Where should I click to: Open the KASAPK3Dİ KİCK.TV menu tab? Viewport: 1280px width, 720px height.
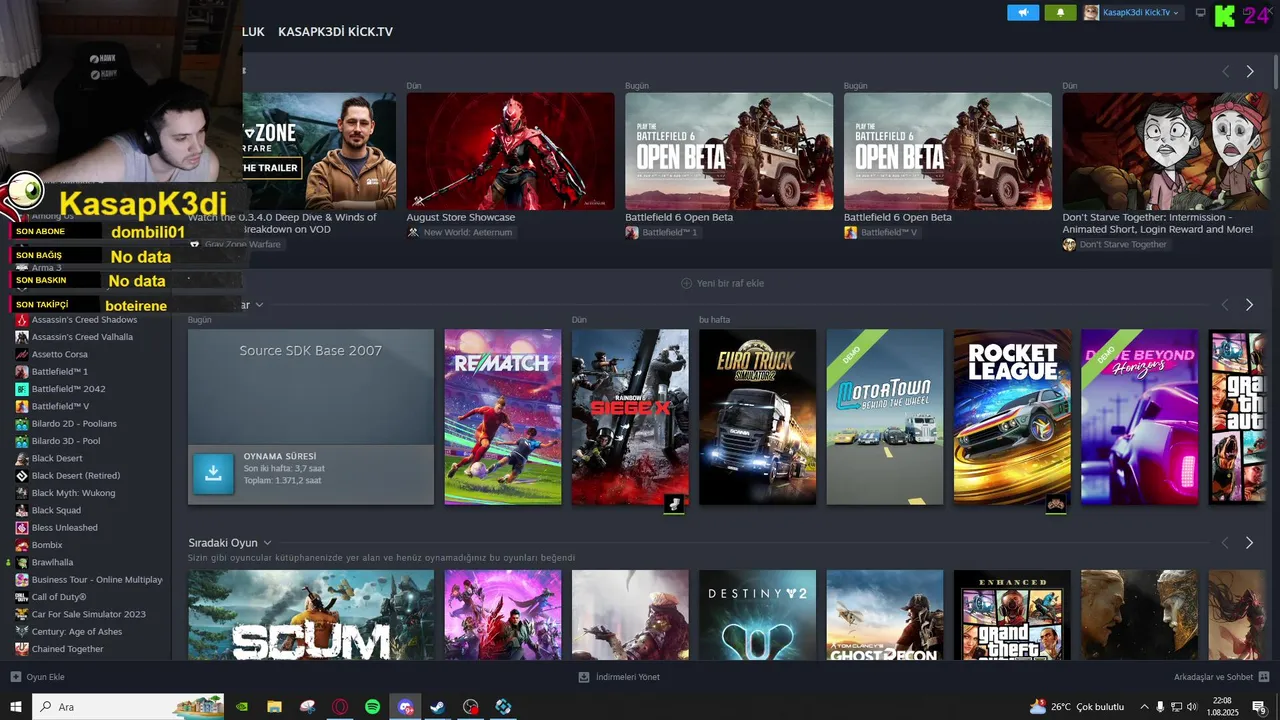pyautogui.click(x=335, y=32)
